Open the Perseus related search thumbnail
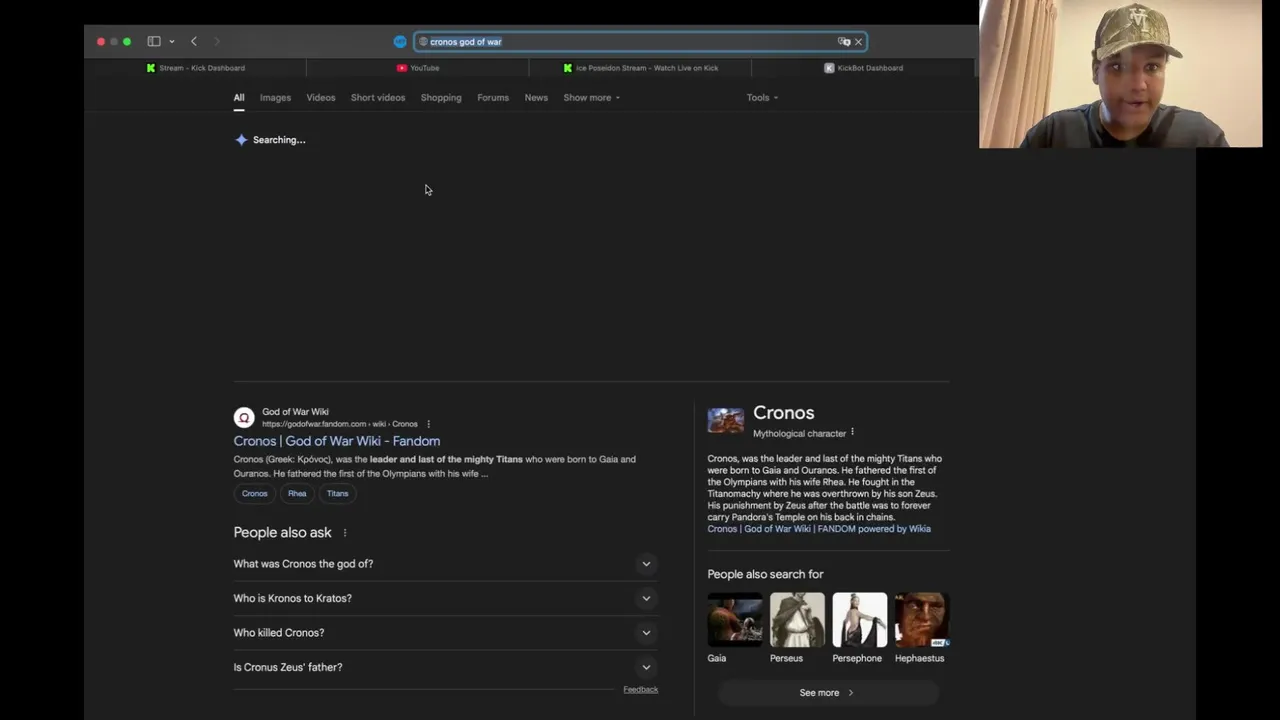This screenshot has height=720, width=1280. (797, 620)
